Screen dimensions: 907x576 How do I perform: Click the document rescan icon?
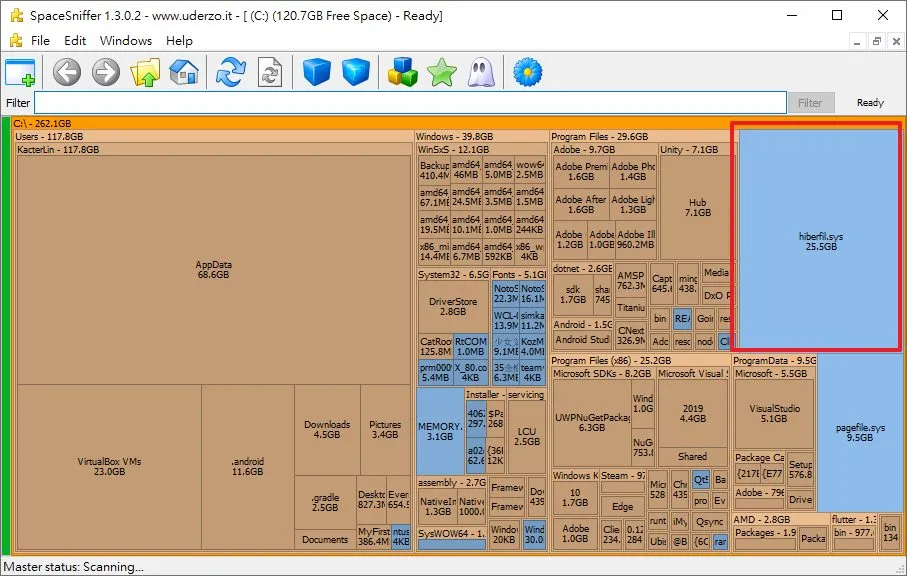click(x=270, y=73)
